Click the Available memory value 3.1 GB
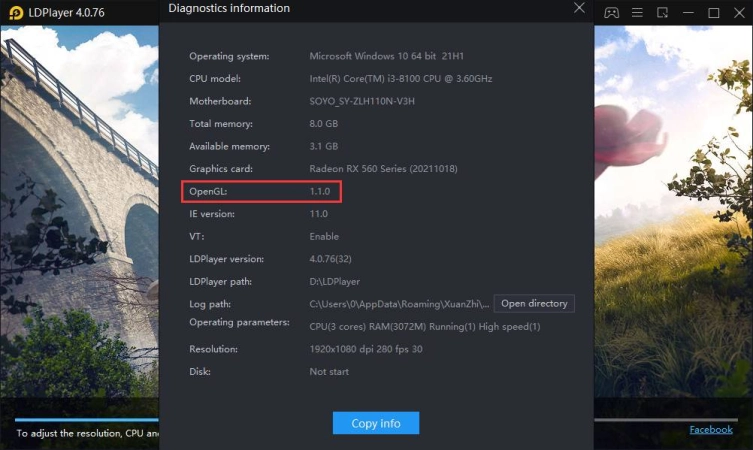The image size is (753, 450). [324, 146]
